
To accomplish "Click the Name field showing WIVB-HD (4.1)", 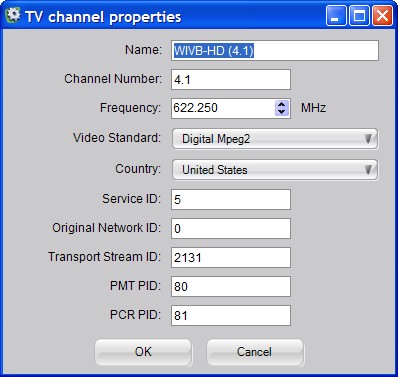I will pos(275,50).
